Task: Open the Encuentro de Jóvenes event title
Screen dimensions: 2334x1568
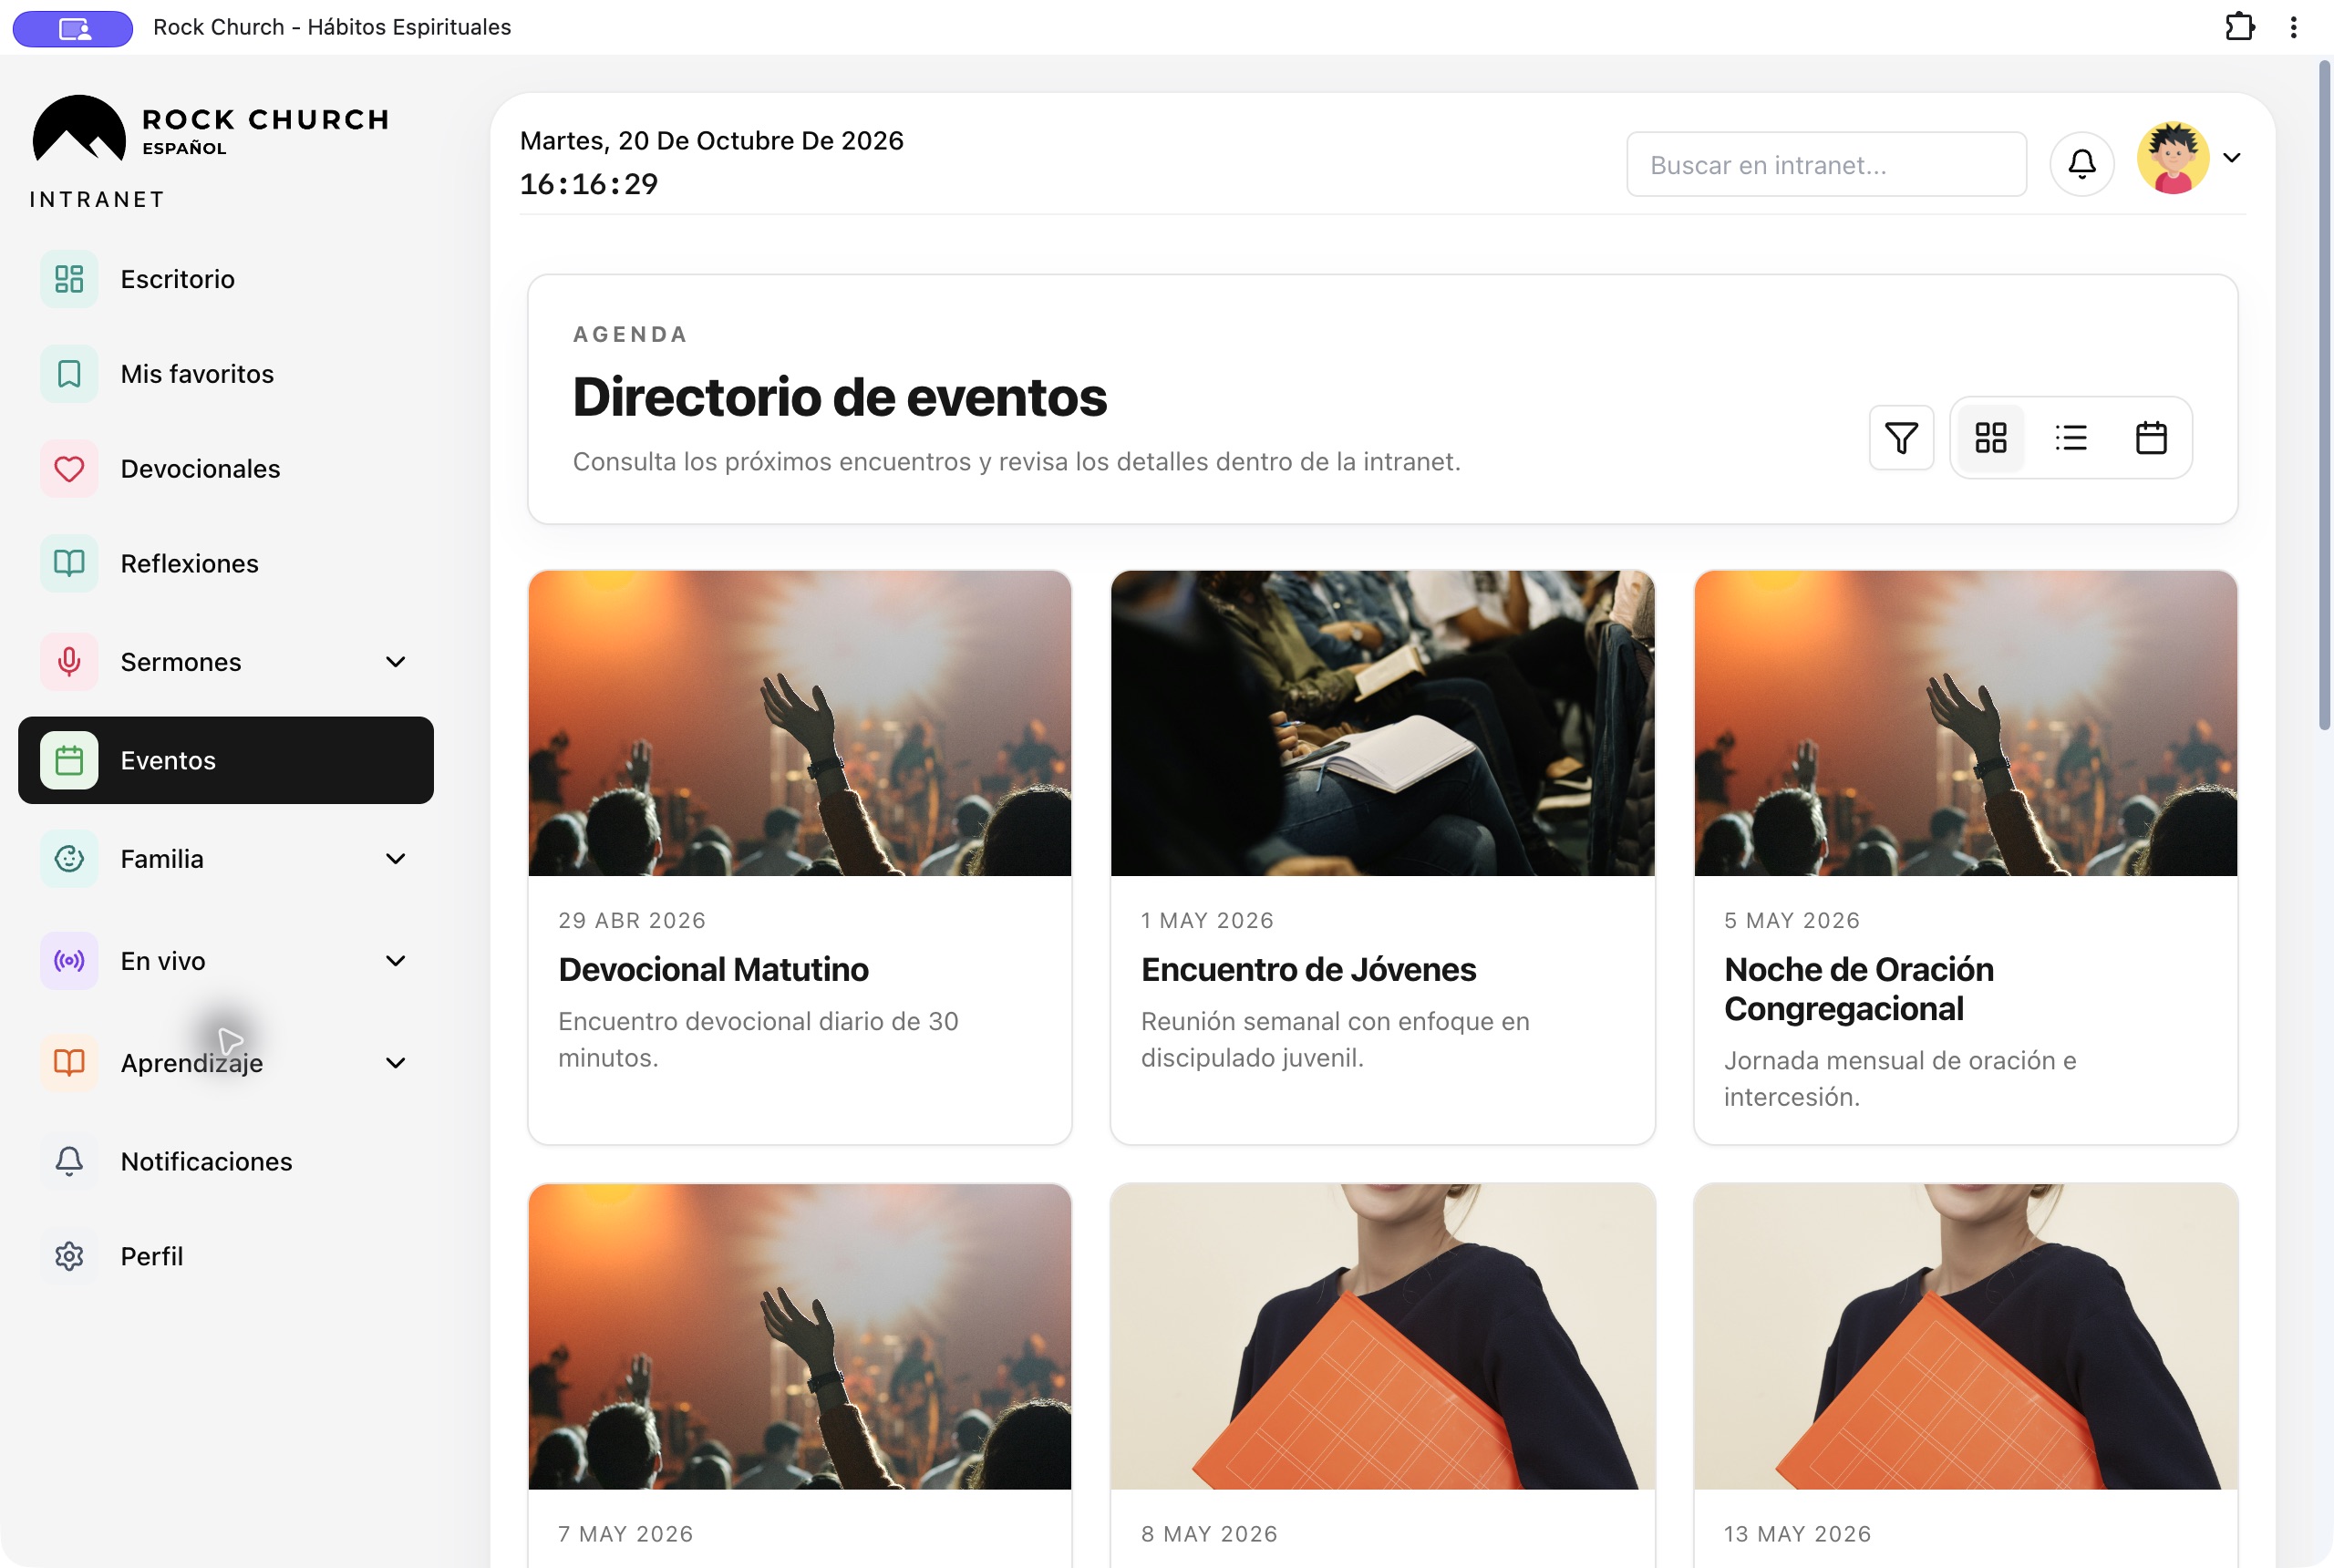Action: point(1308,970)
